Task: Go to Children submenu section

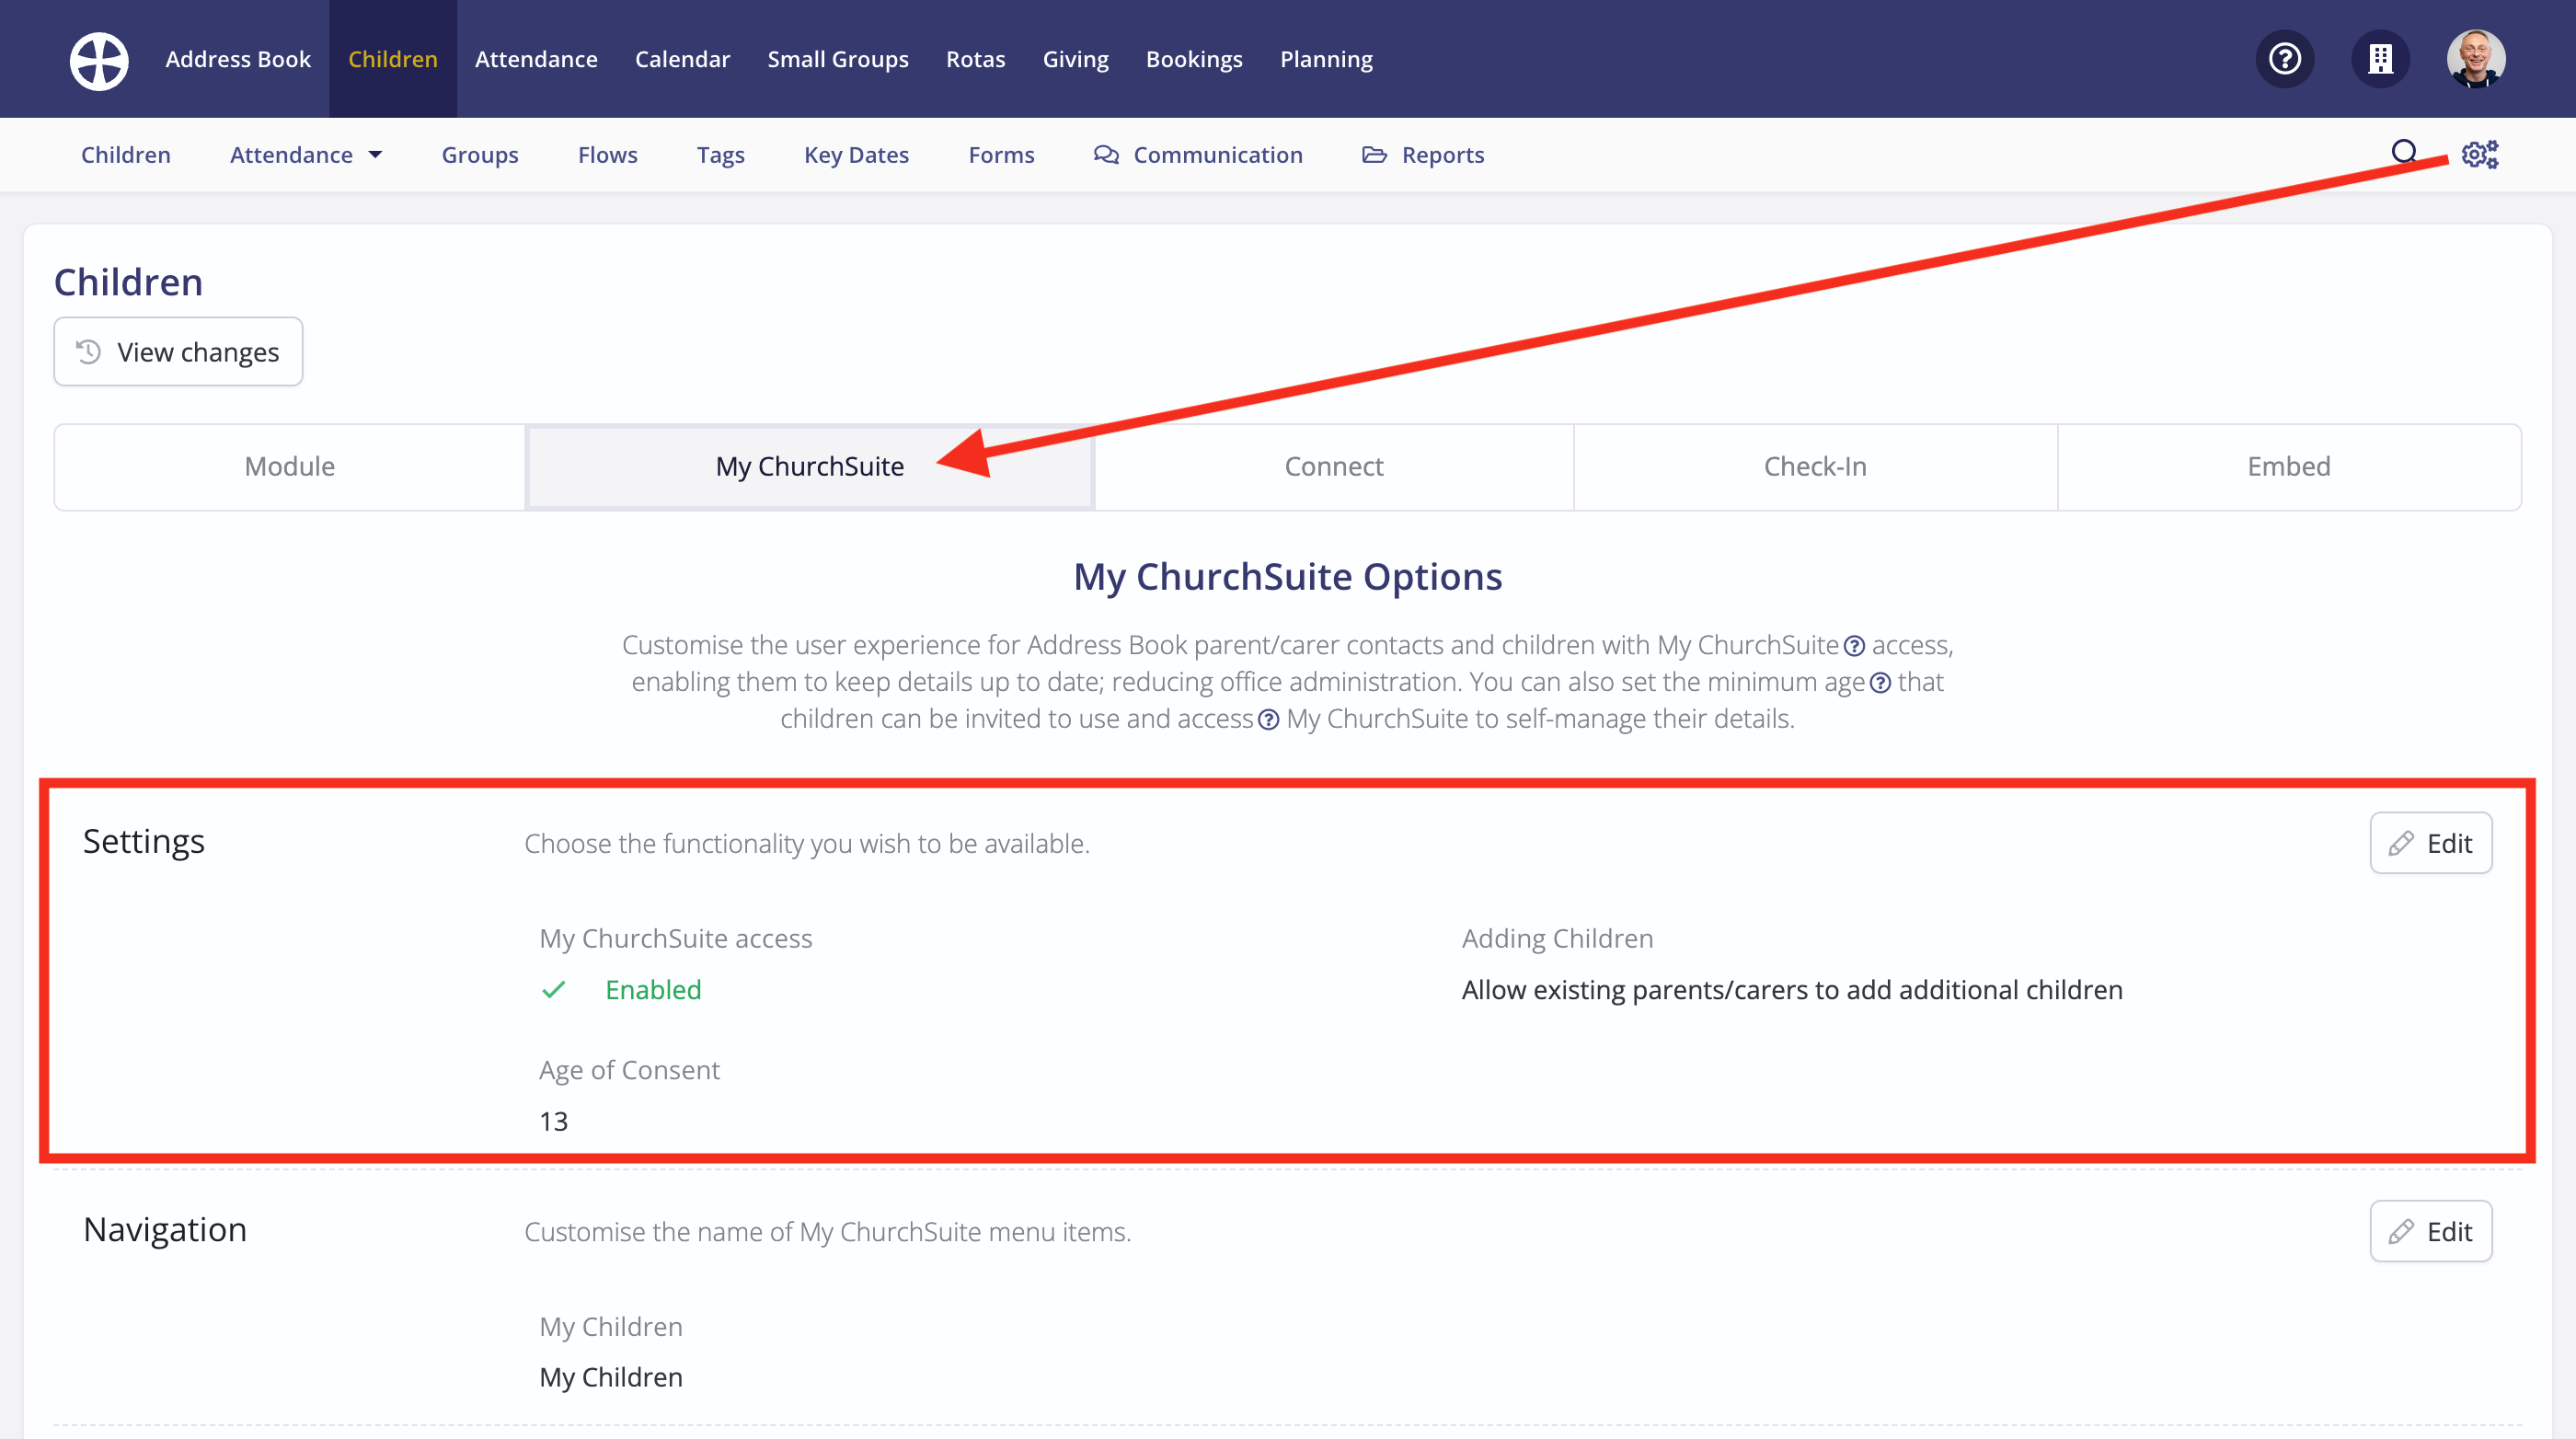Action: [x=126, y=155]
